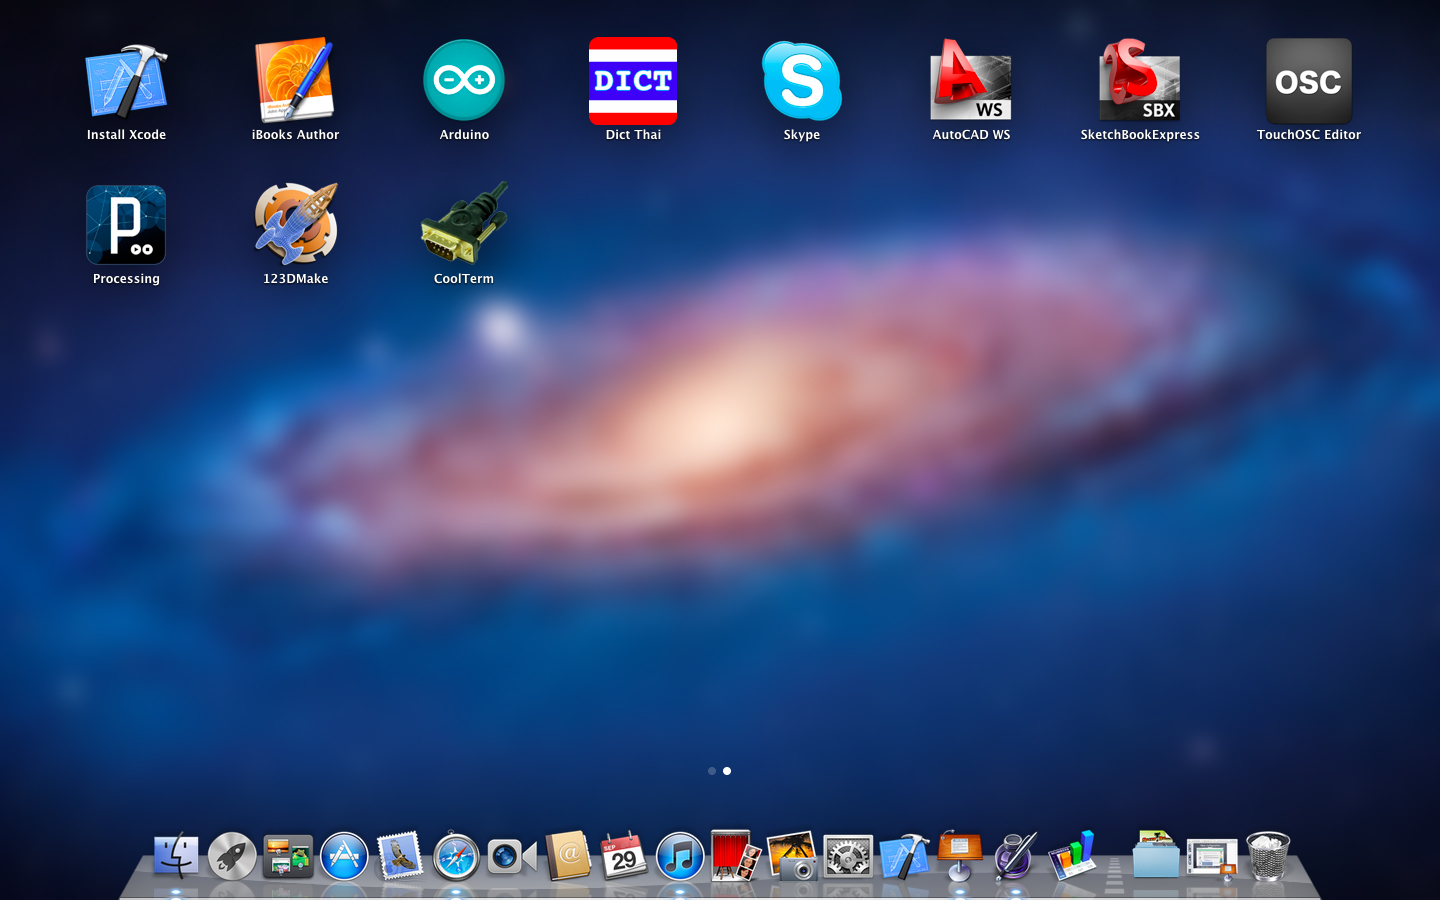The image size is (1440, 900).
Task: Open Mission Control from the Dock
Action: (288, 857)
